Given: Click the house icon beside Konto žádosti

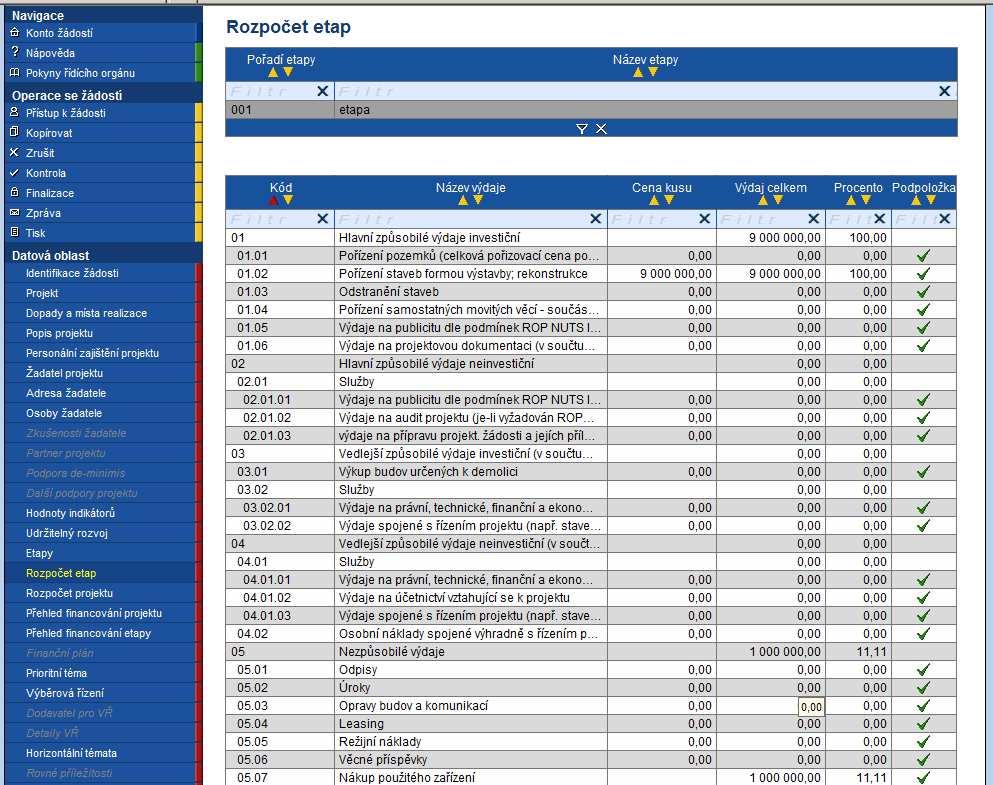Looking at the screenshot, I should [15, 32].
